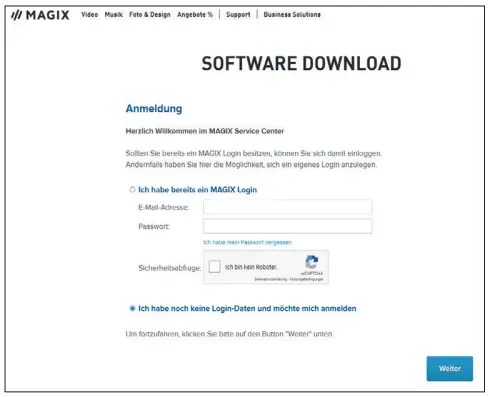Select 'Ich habe noch keine Login-Daten' radio
This screenshot has width=488, height=397.
pyautogui.click(x=132, y=308)
